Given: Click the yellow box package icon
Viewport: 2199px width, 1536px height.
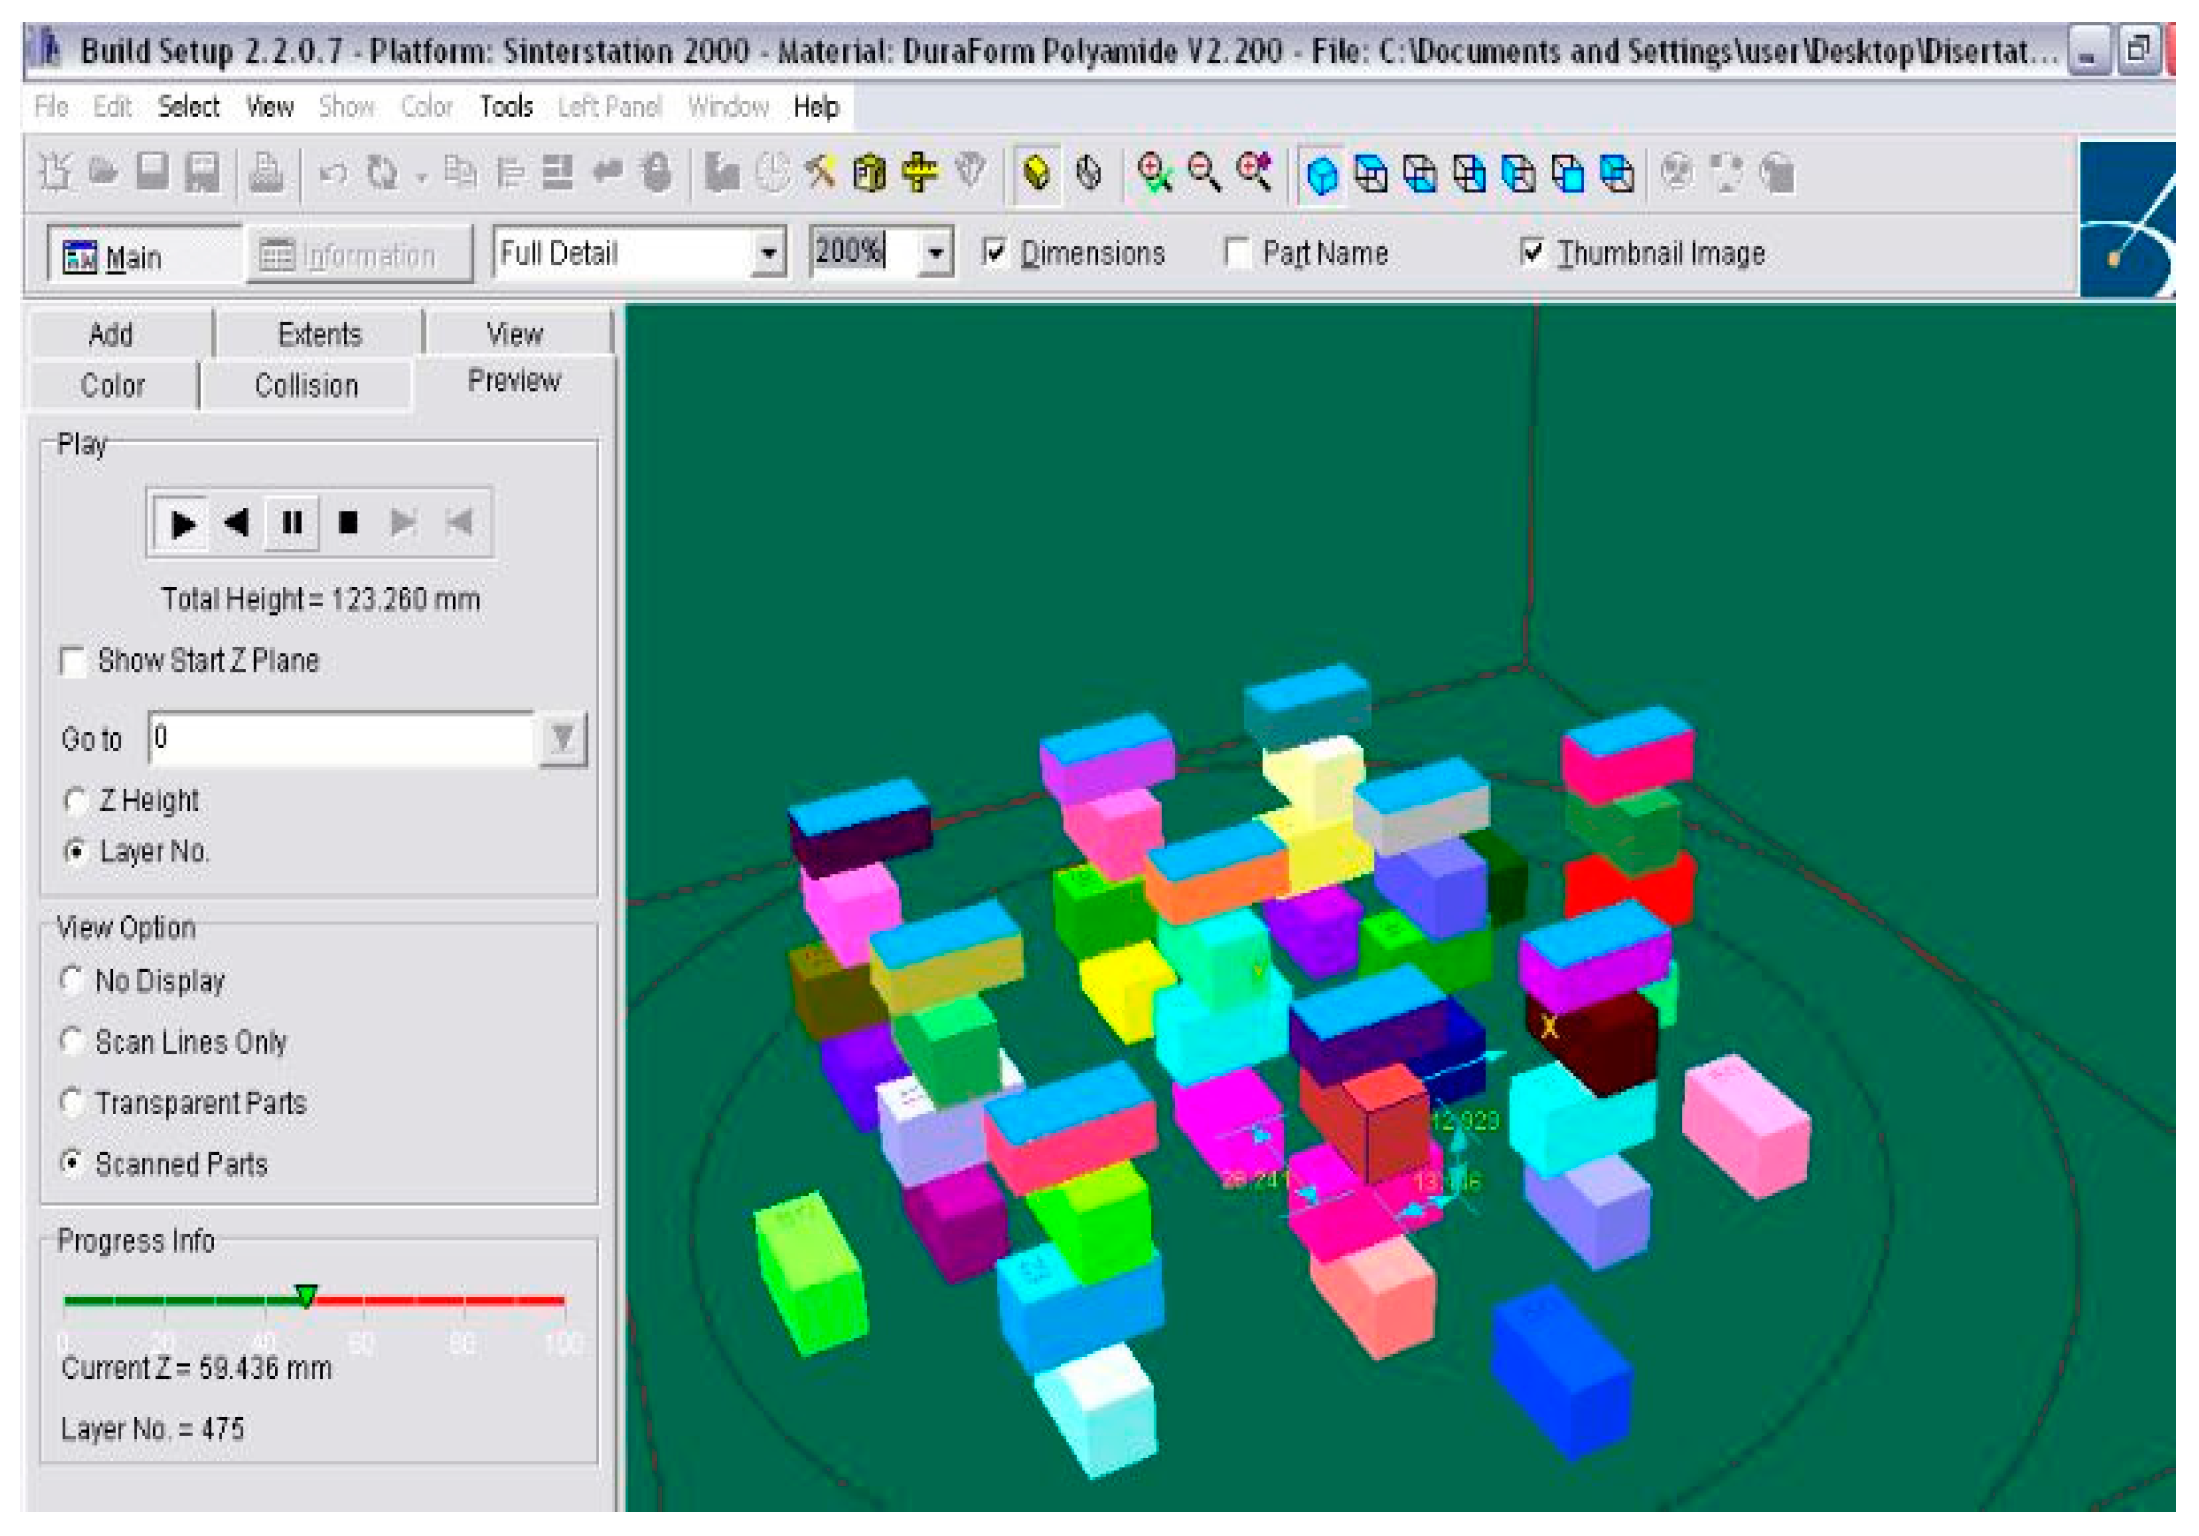Looking at the screenshot, I should coord(870,173).
